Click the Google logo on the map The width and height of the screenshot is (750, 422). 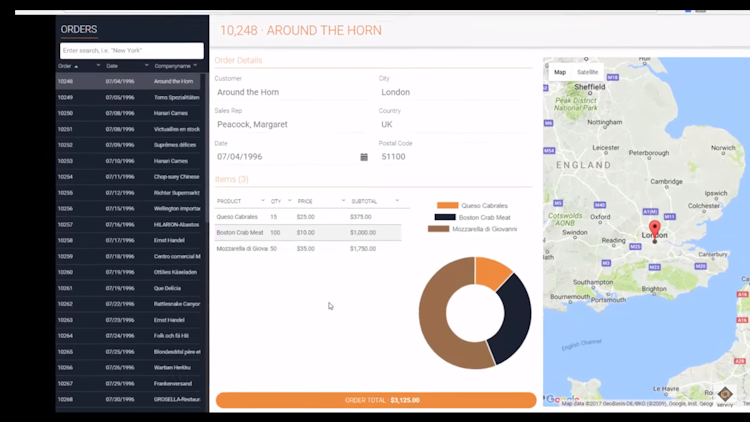pyautogui.click(x=563, y=399)
